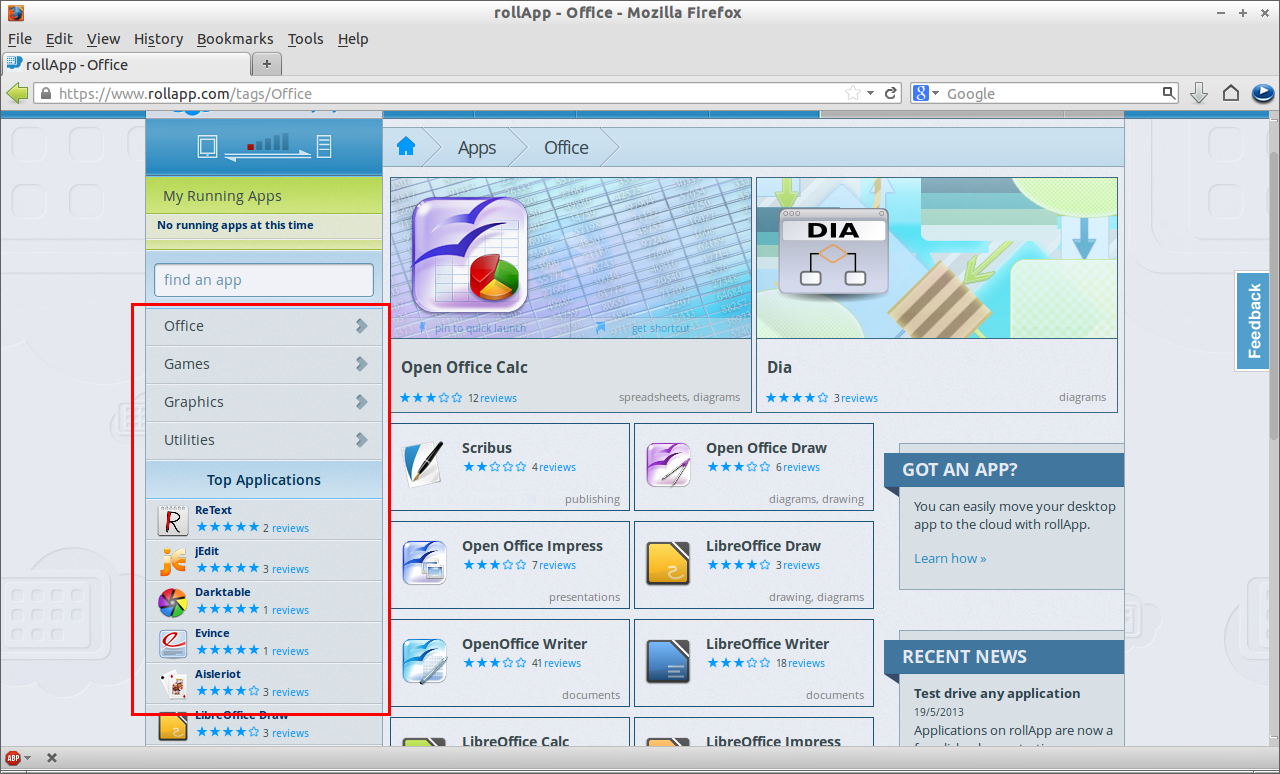The height and width of the screenshot is (774, 1280).
Task: Click the URL address bar
Action: (440, 93)
